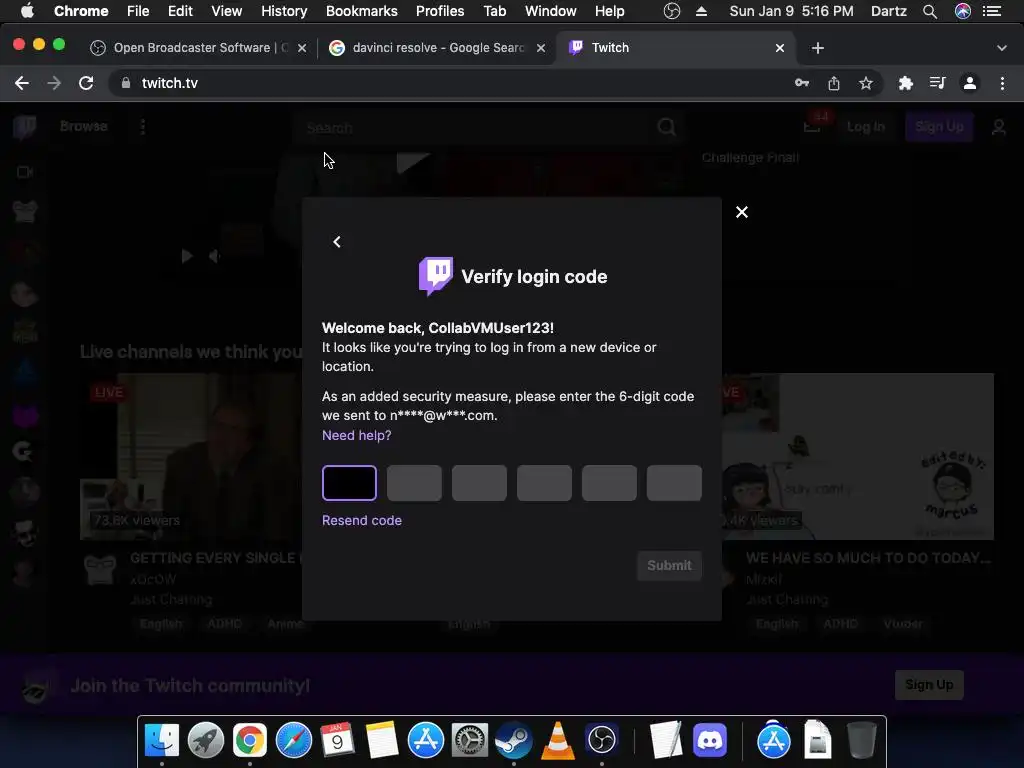This screenshot has width=1024, height=768.
Task: Open OBS from the Dock
Action: coord(601,741)
